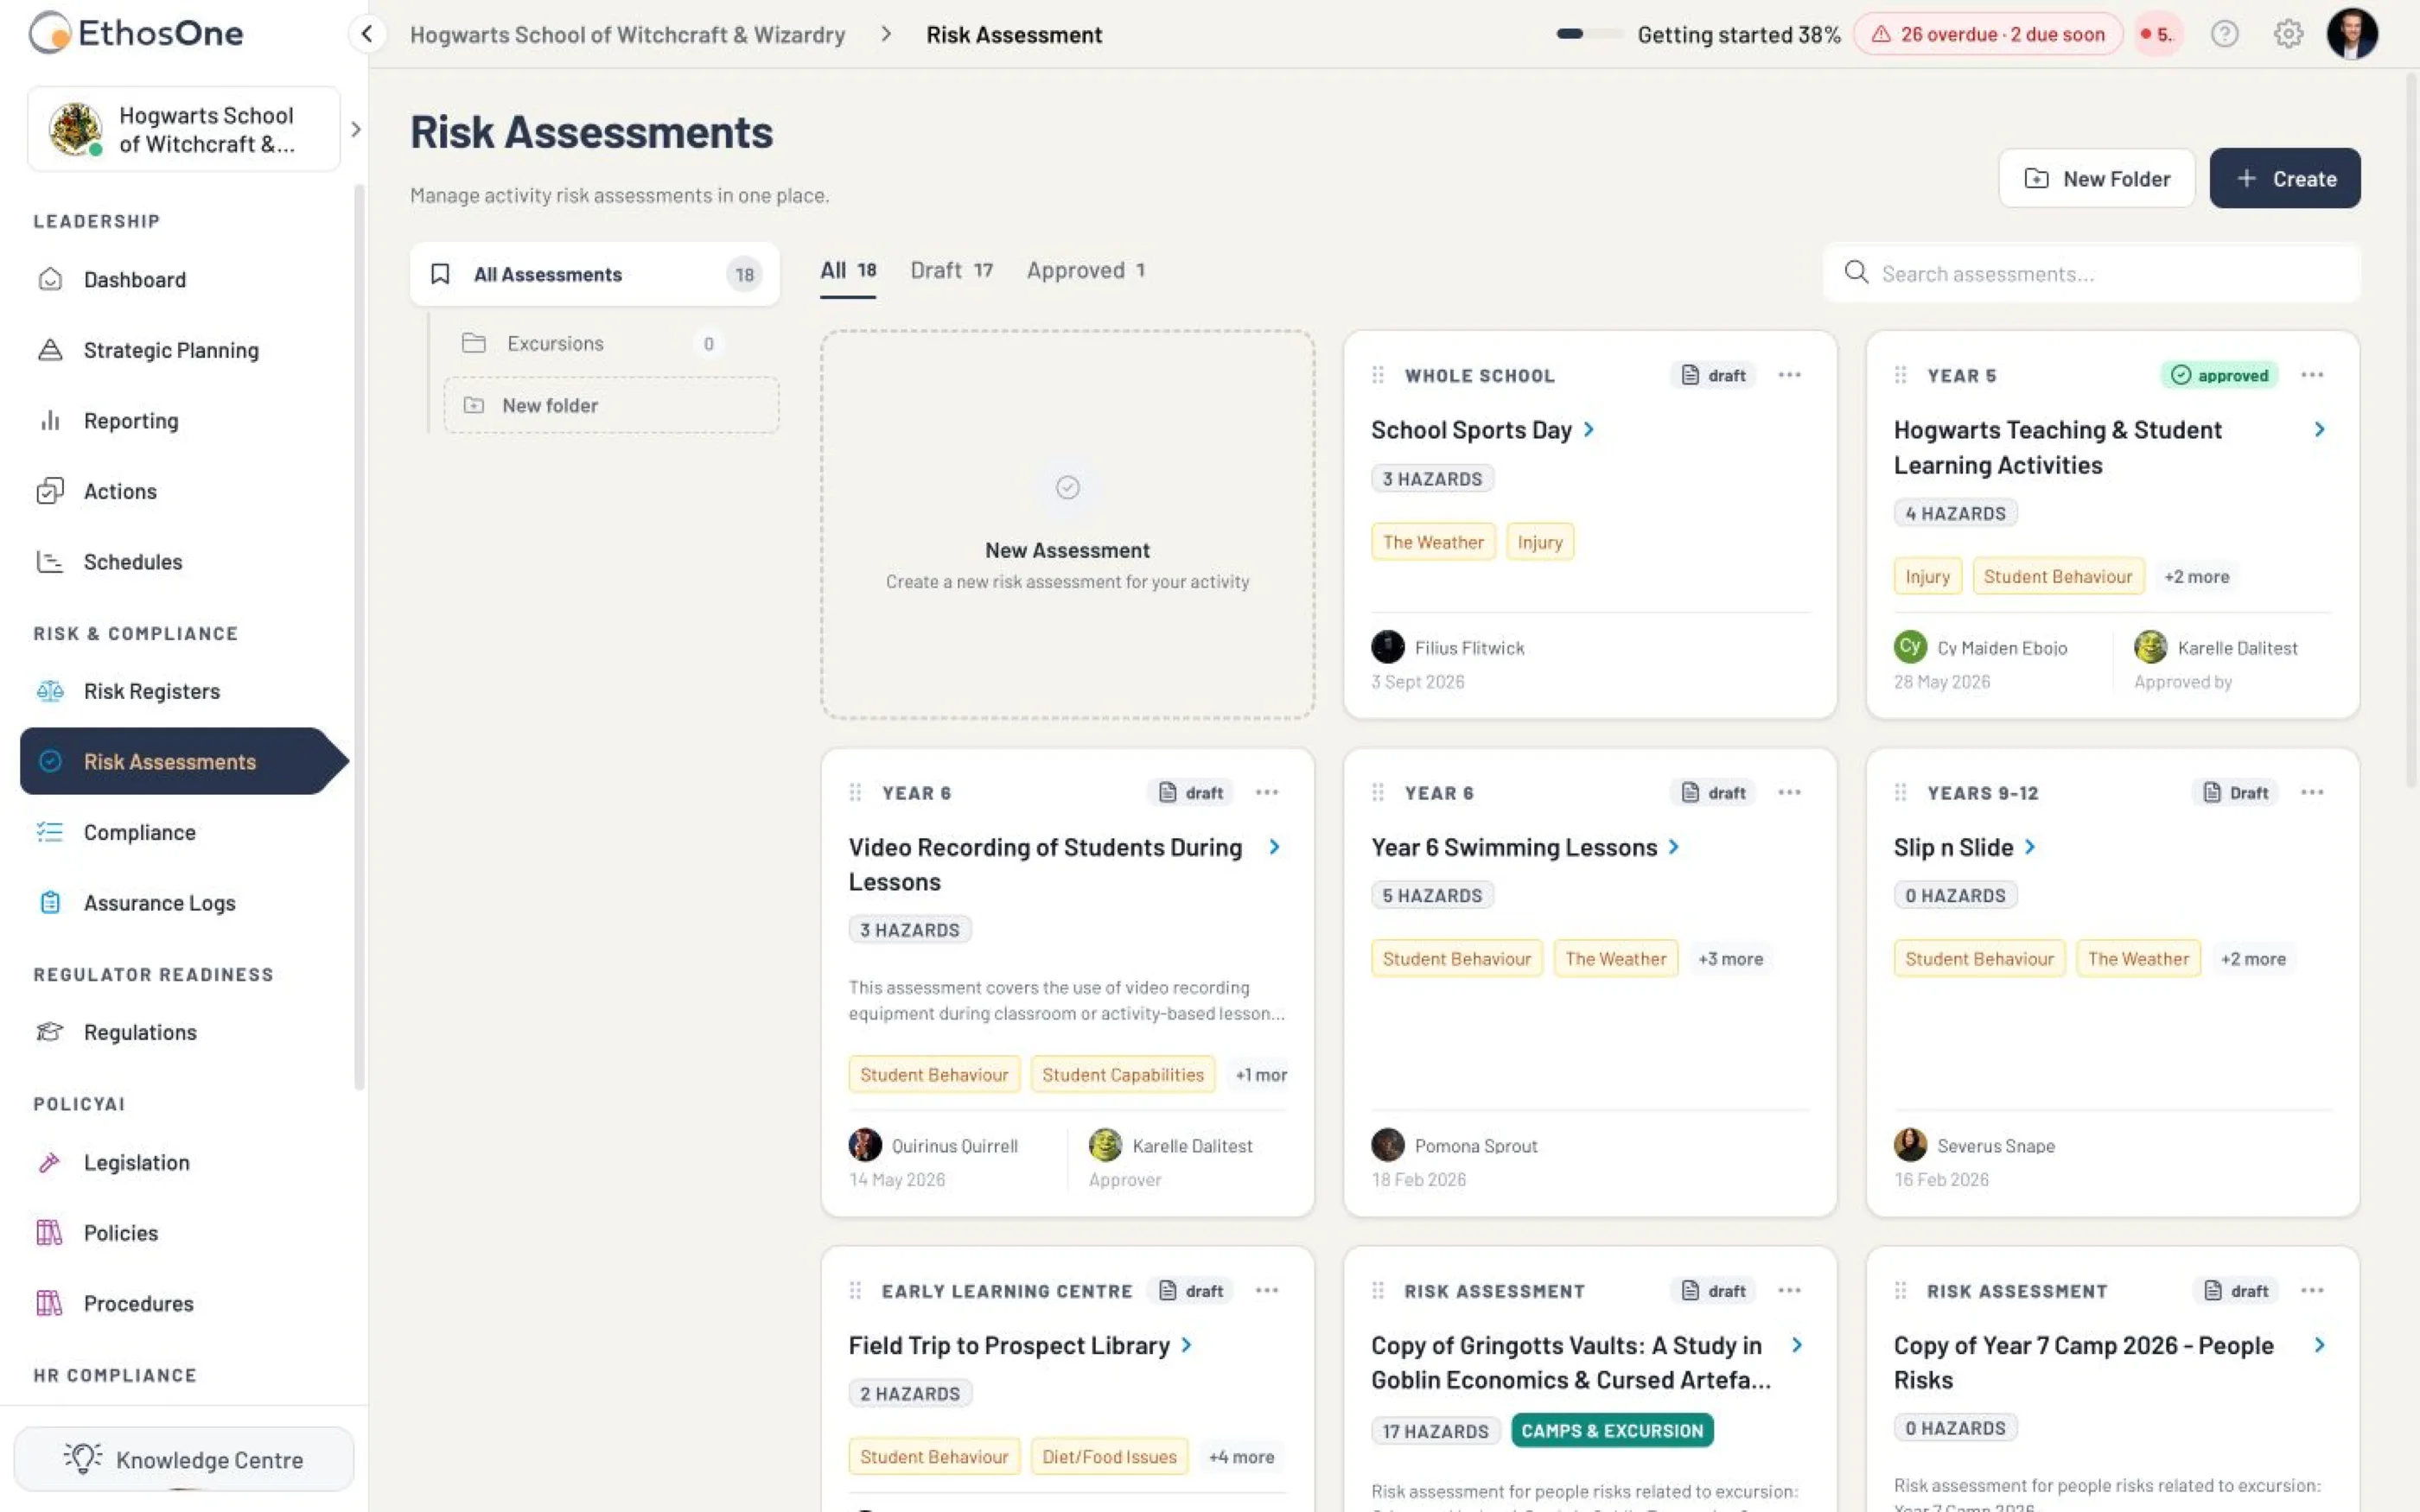The width and height of the screenshot is (2420, 1512).
Task: Open more options on Gringotts Vaults card
Action: tap(1789, 1290)
